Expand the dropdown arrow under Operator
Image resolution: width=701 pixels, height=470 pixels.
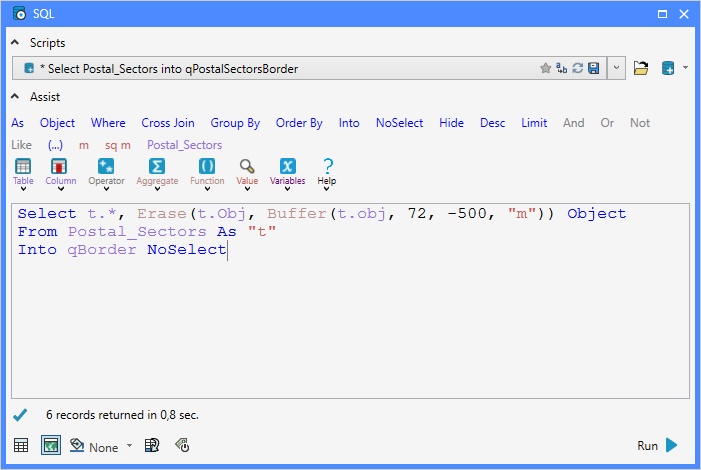(106, 189)
